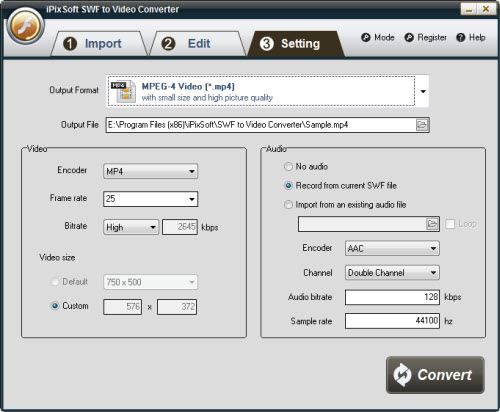Open the Bitrate High quality dropdown
Viewport: 500px width, 412px height.
131,227
